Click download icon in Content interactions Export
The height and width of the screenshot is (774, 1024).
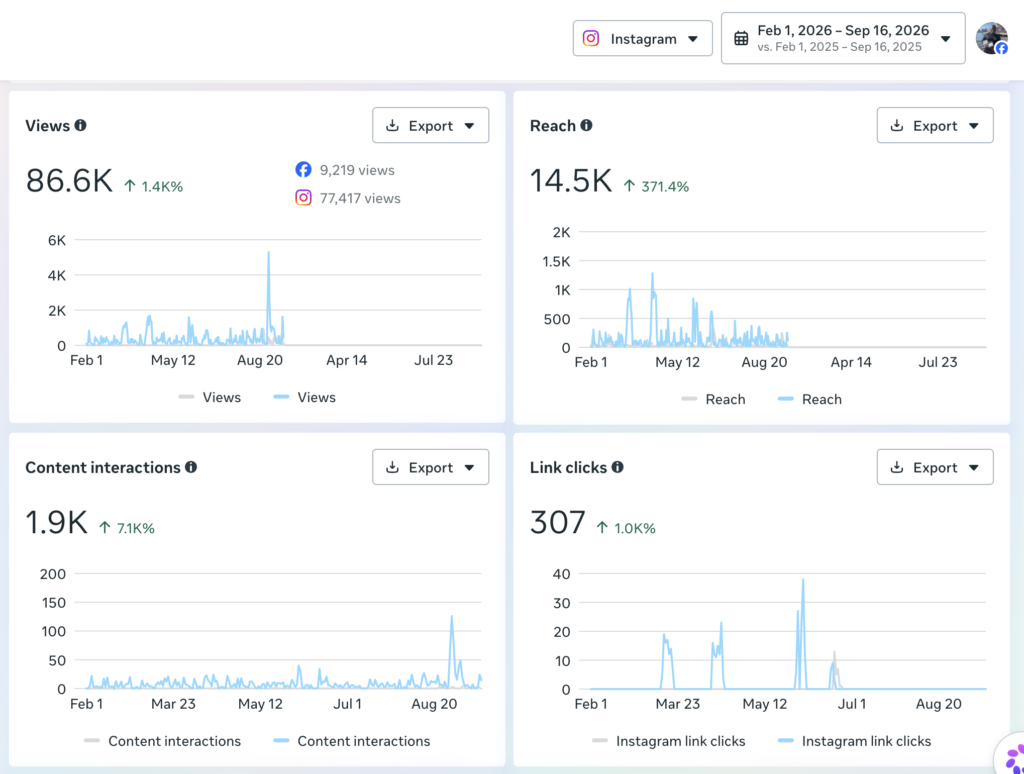tap(392, 467)
